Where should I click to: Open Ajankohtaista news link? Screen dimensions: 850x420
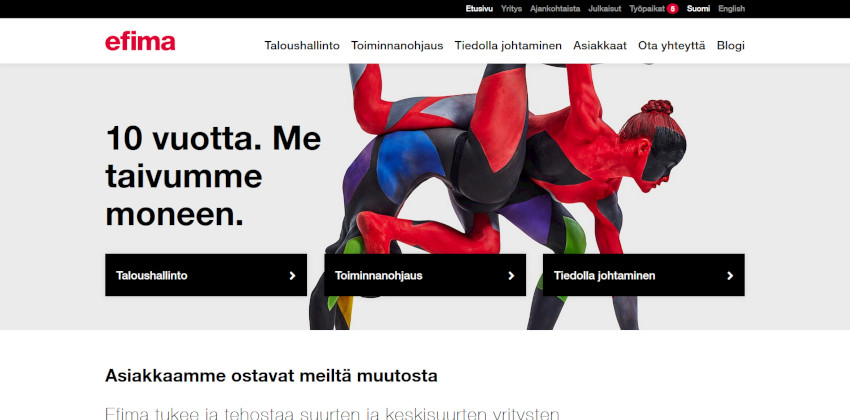555,9
